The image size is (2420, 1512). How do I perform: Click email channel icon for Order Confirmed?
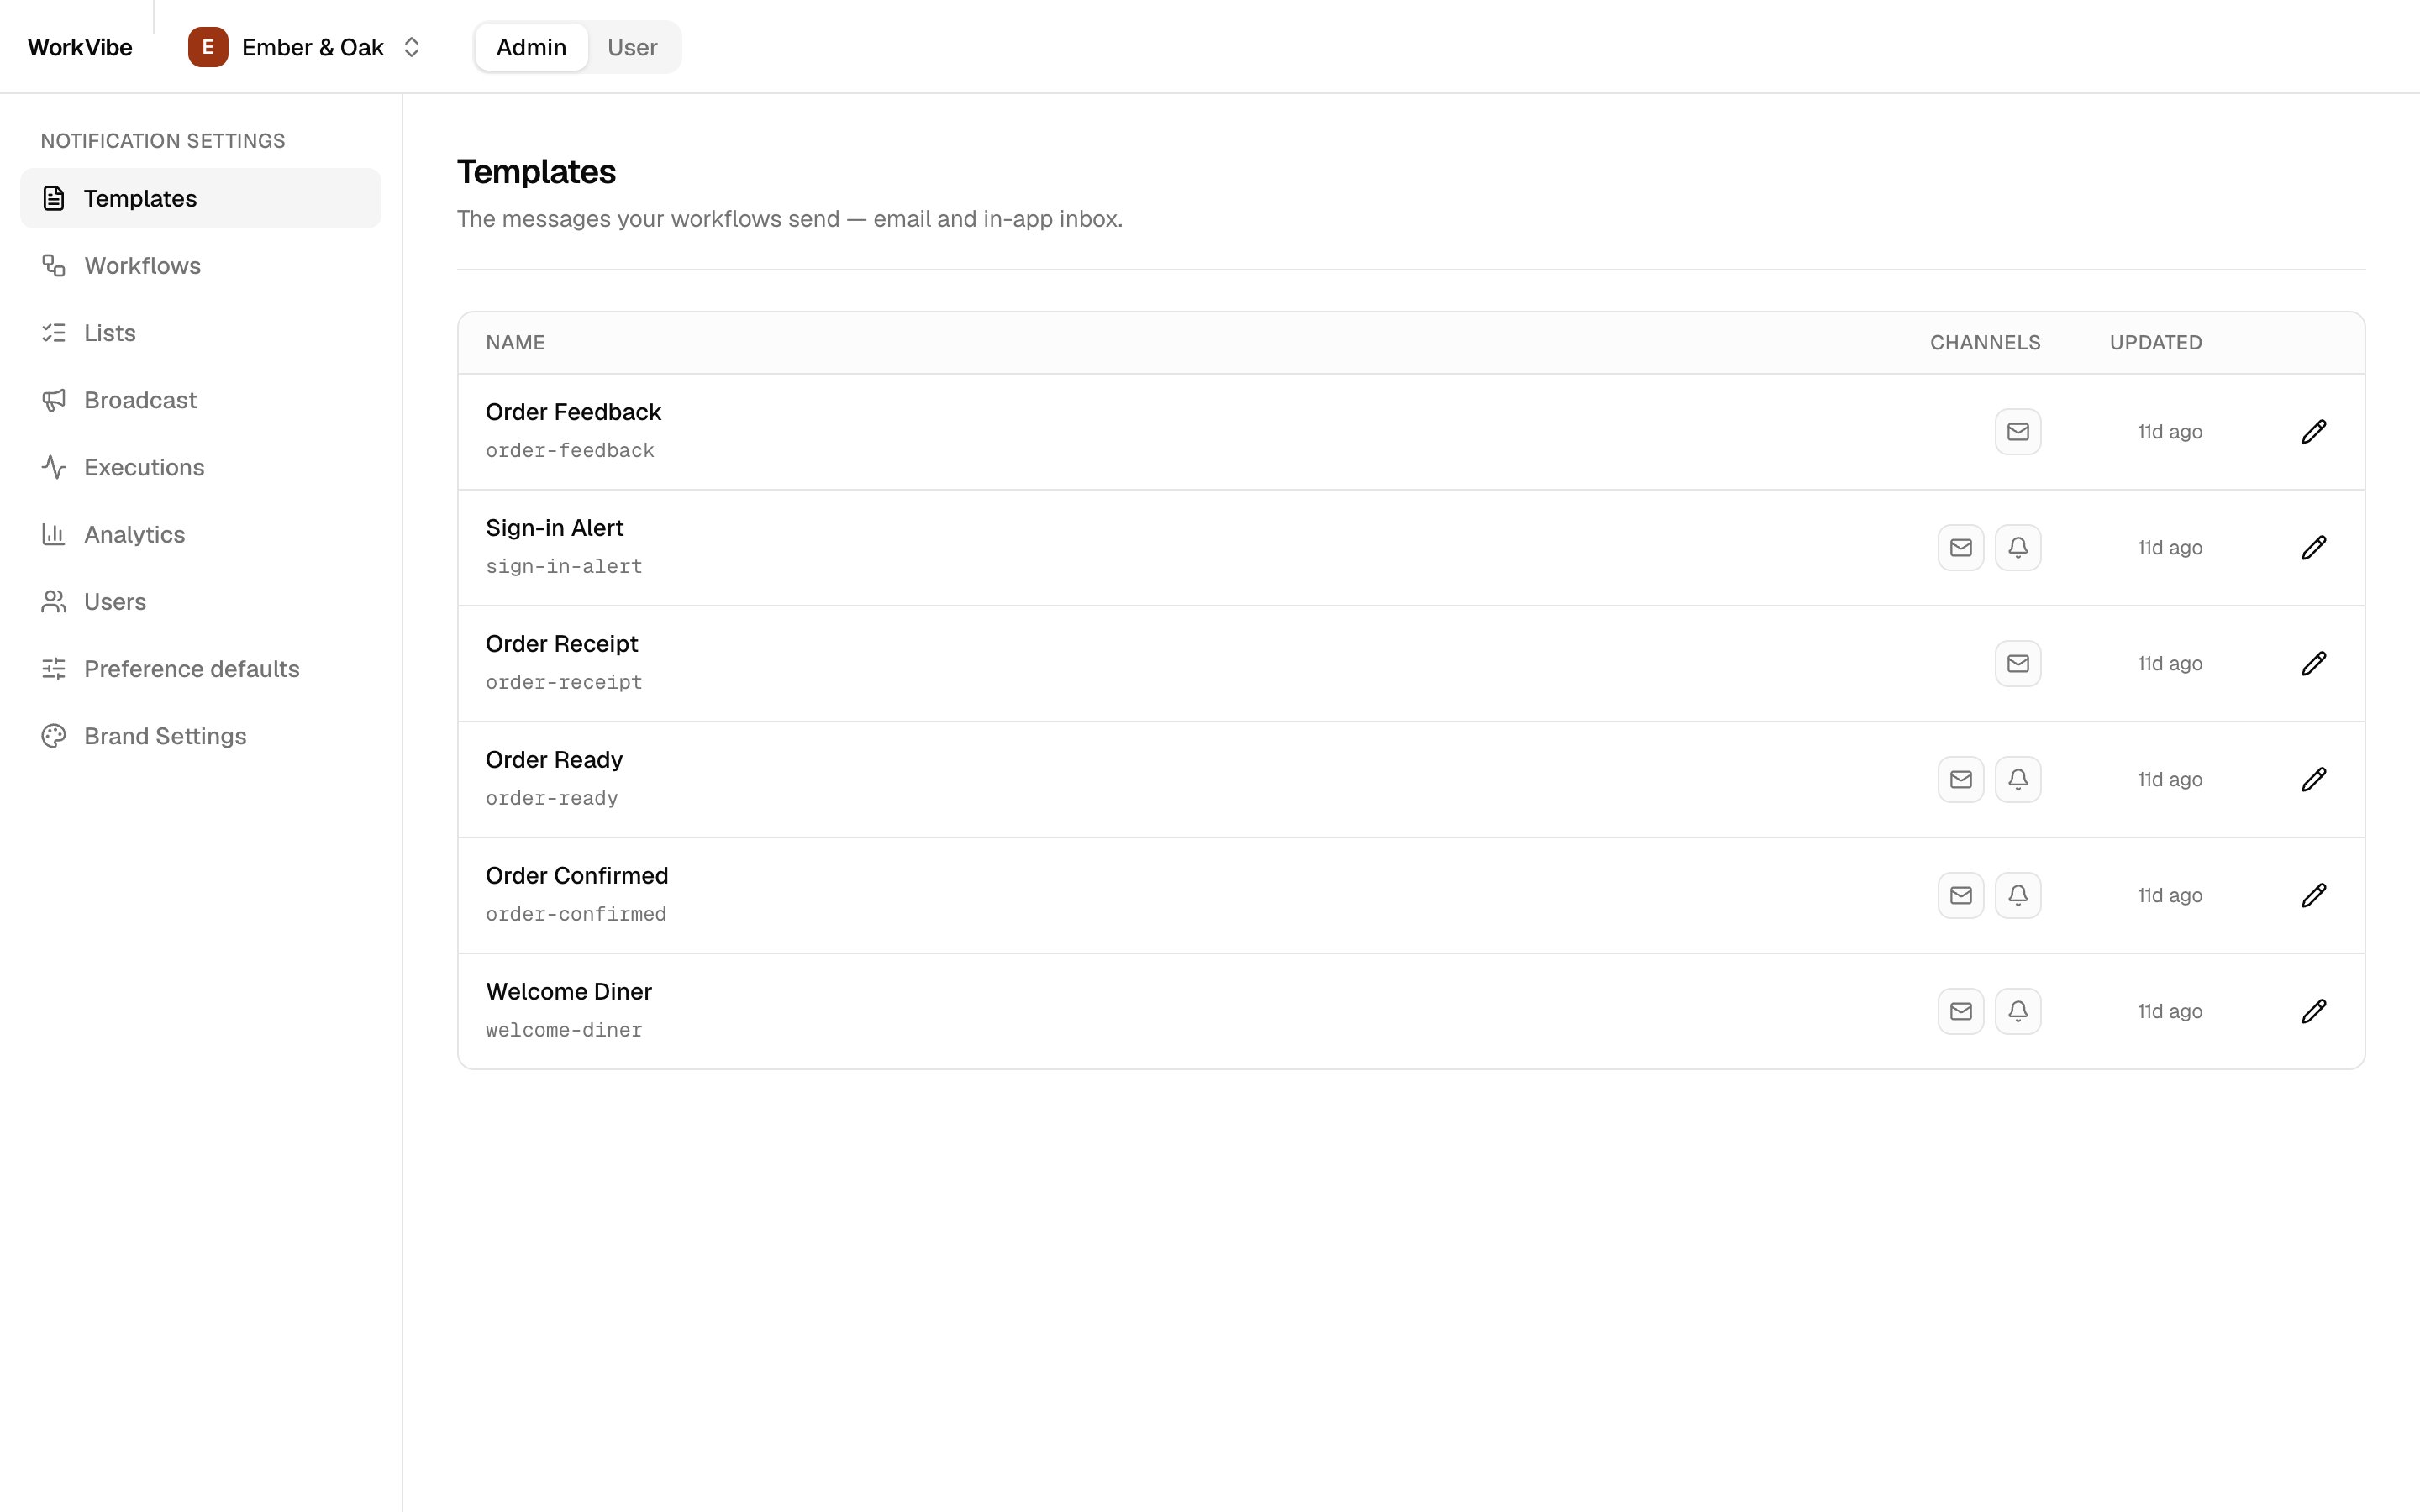click(1960, 895)
